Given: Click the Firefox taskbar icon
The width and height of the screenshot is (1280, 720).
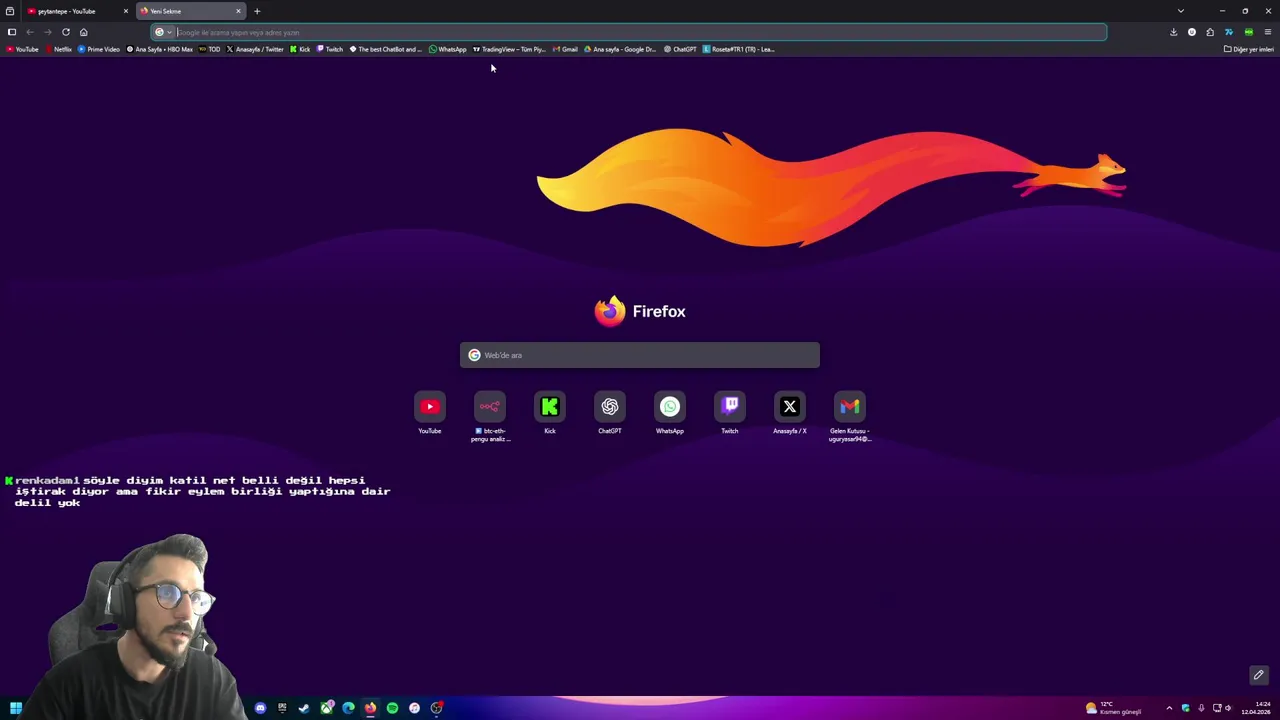Looking at the screenshot, I should [370, 708].
